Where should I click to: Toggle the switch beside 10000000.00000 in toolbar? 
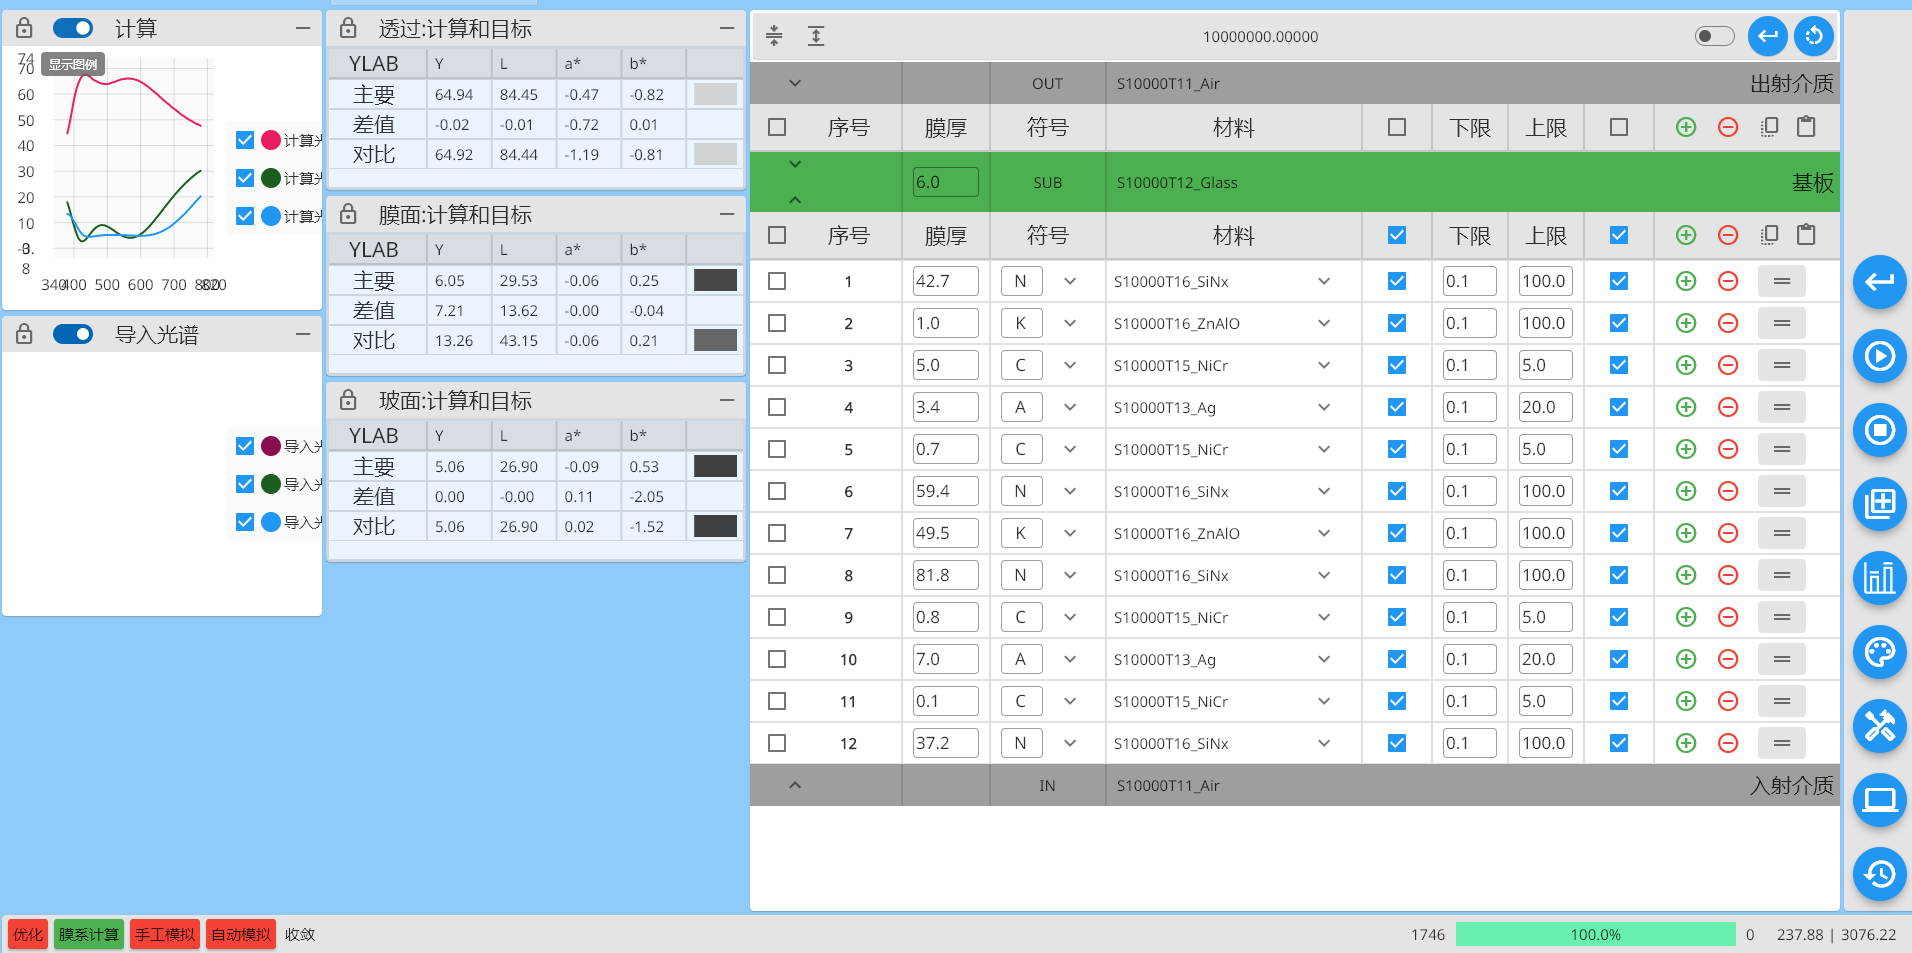(1714, 36)
